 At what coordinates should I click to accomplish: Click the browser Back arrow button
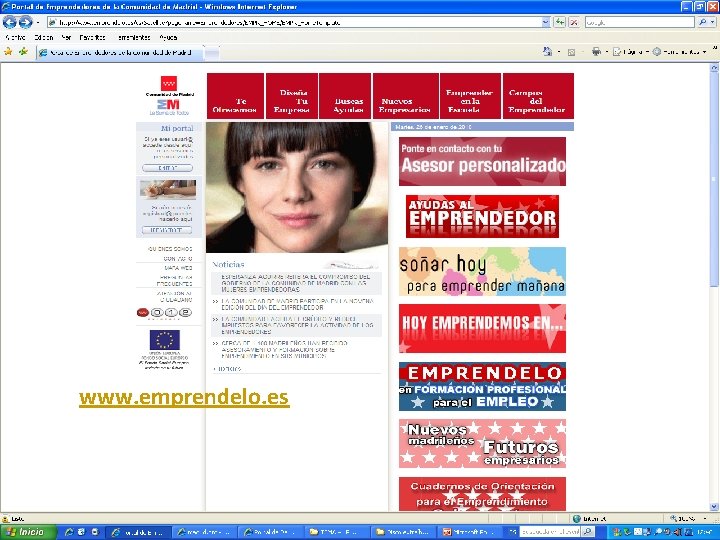click(9, 22)
